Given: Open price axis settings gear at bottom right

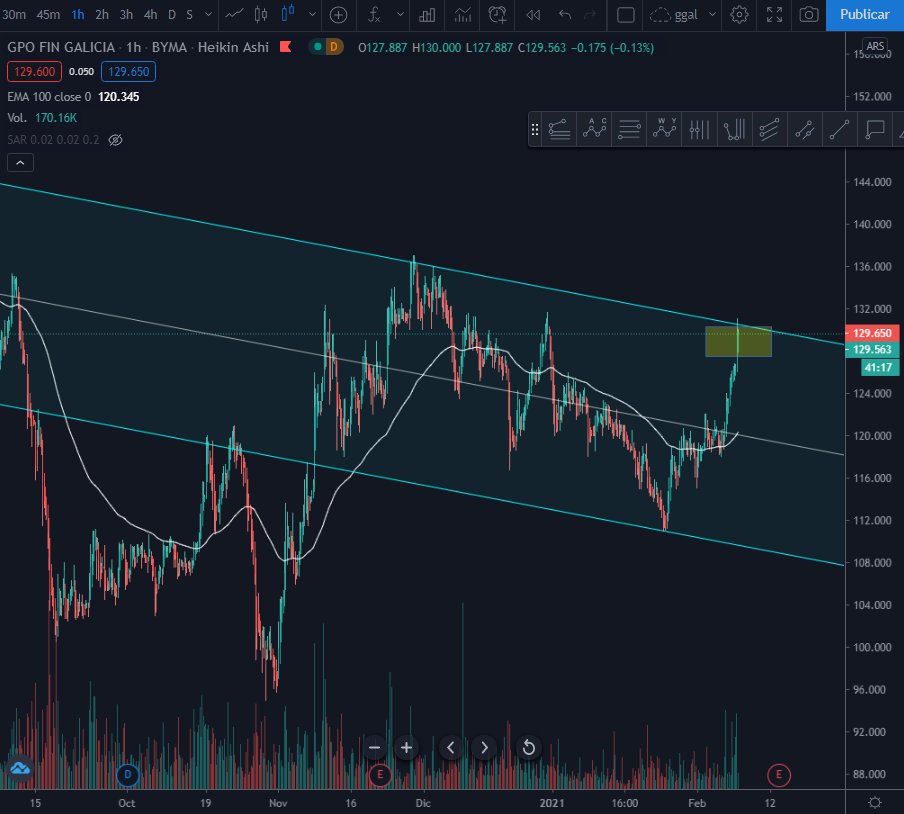Looking at the screenshot, I should pos(875,802).
